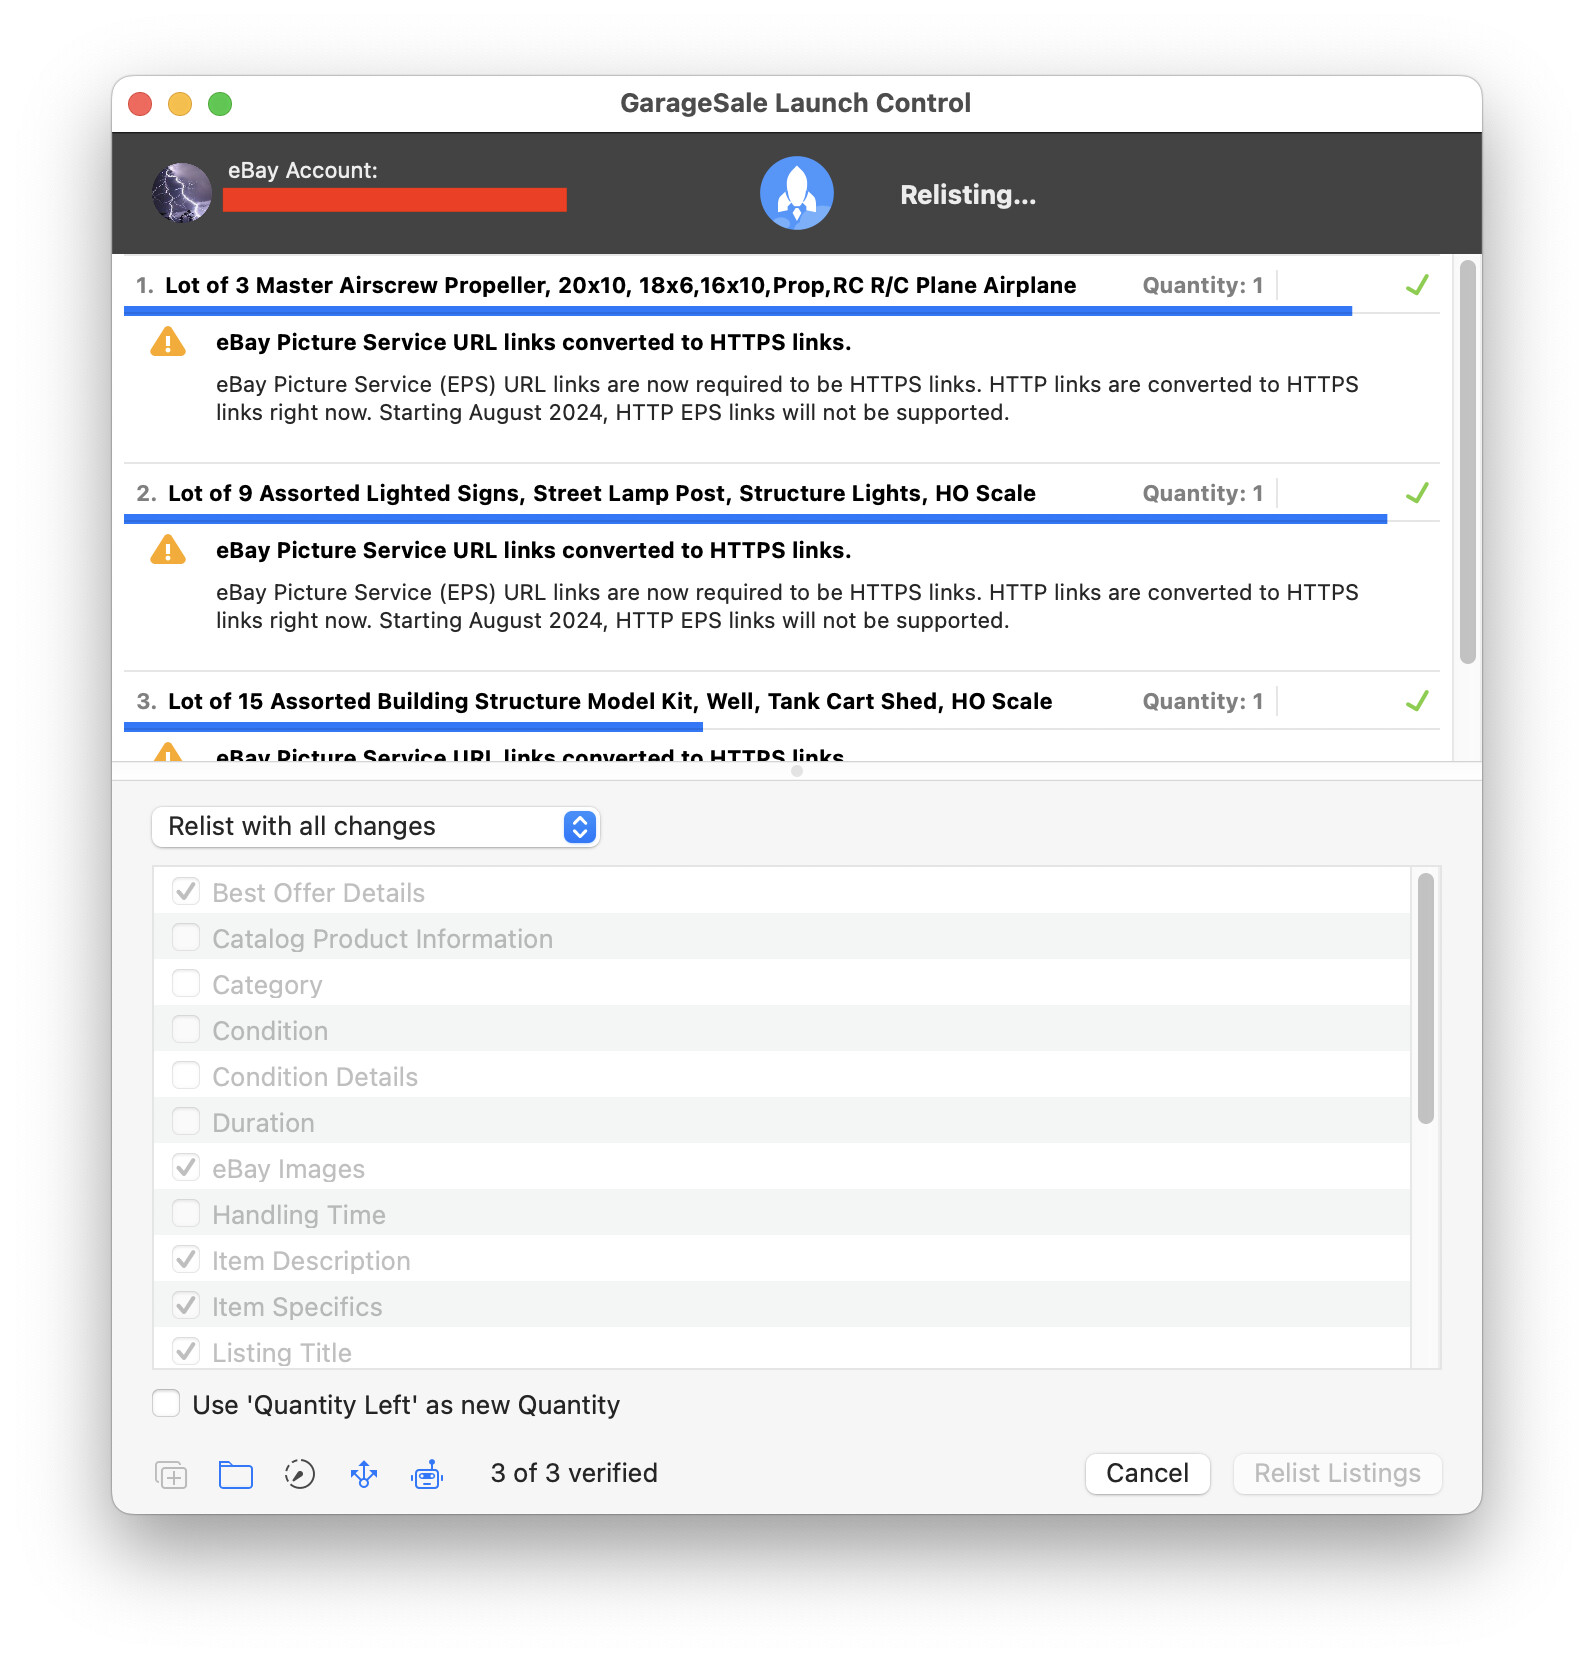The width and height of the screenshot is (1594, 1662).
Task: Click the '3 of 3 verified' status text
Action: click(x=574, y=1473)
